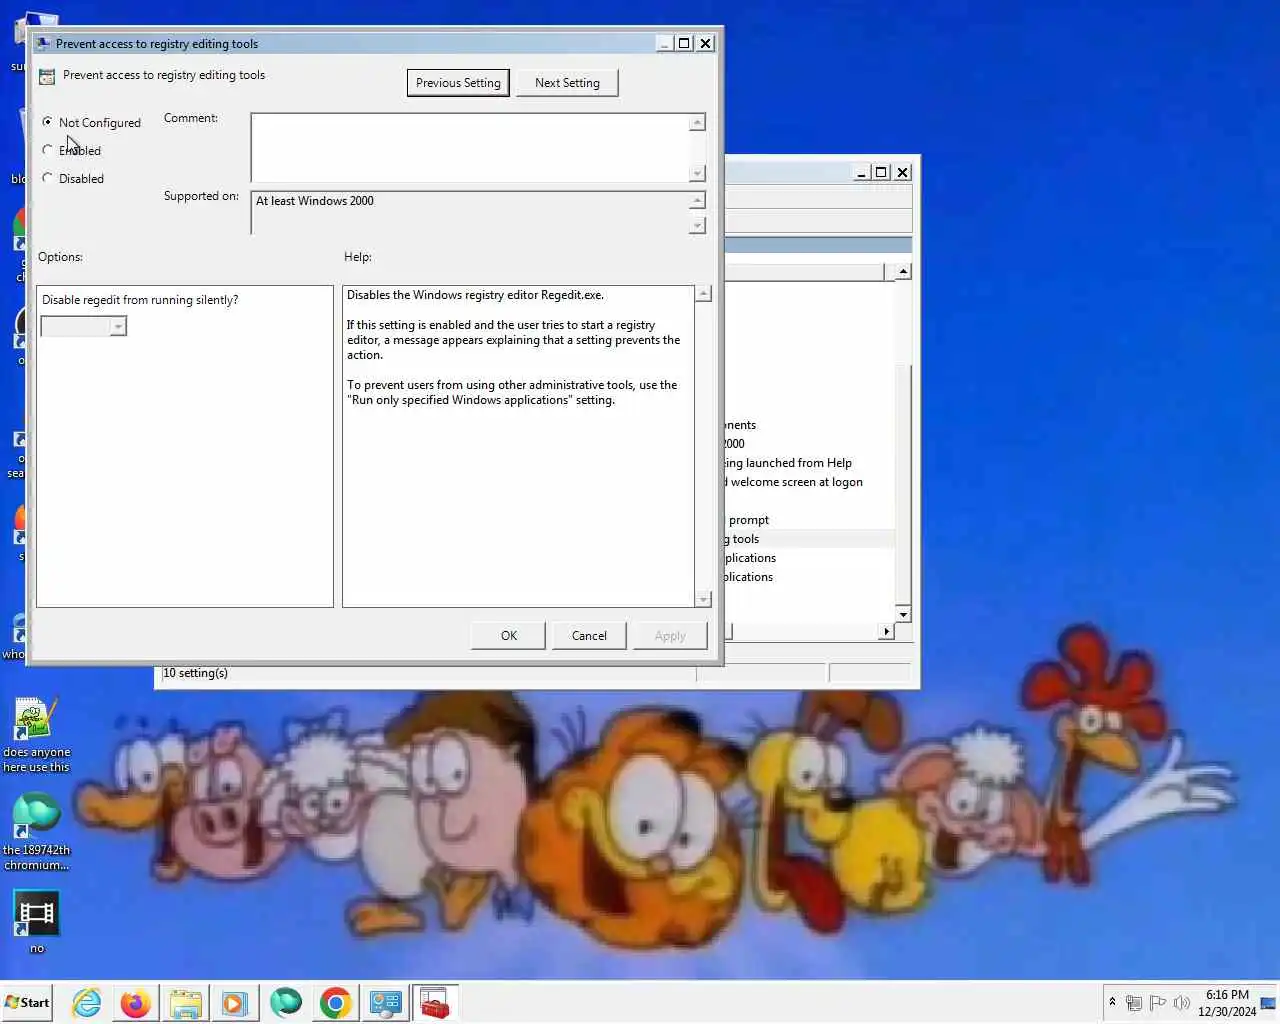Open Firefox from the taskbar
1280x1024 pixels.
(x=135, y=1002)
